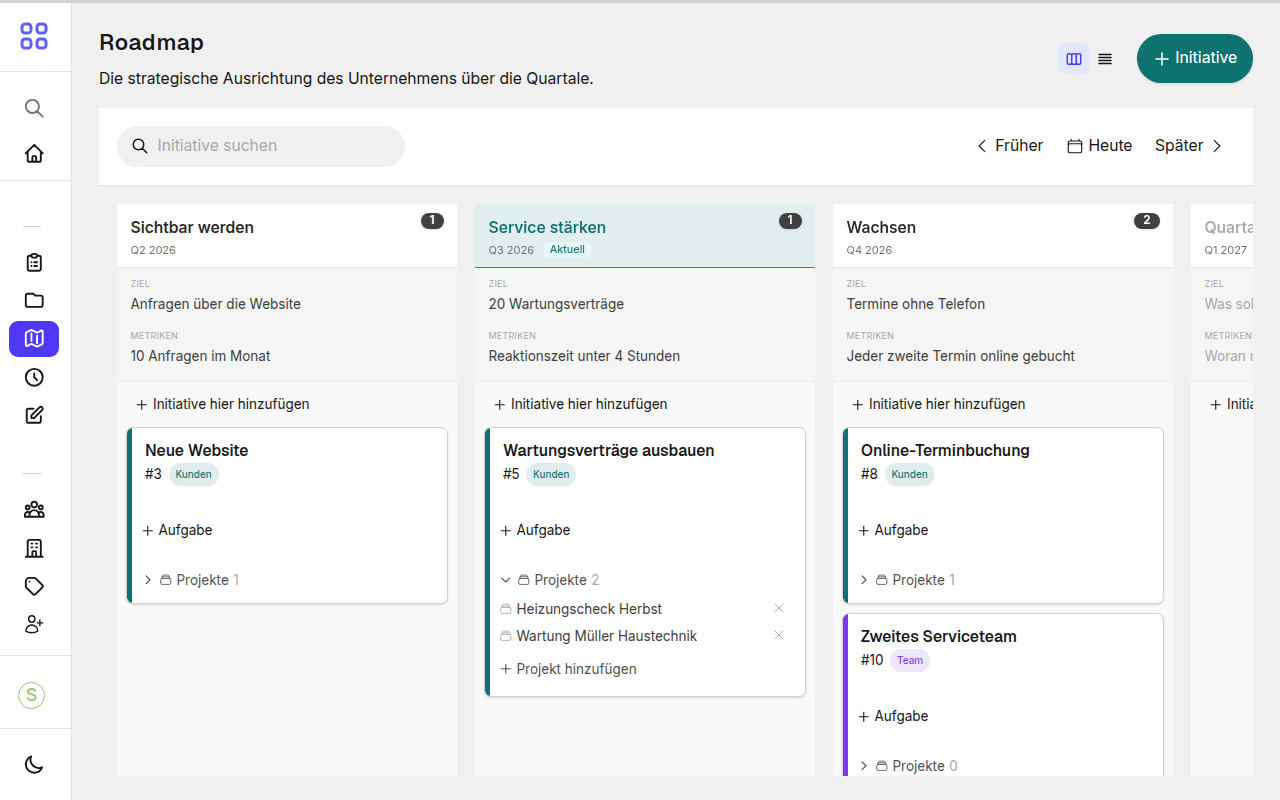Click the app logo grid icon

34,36
